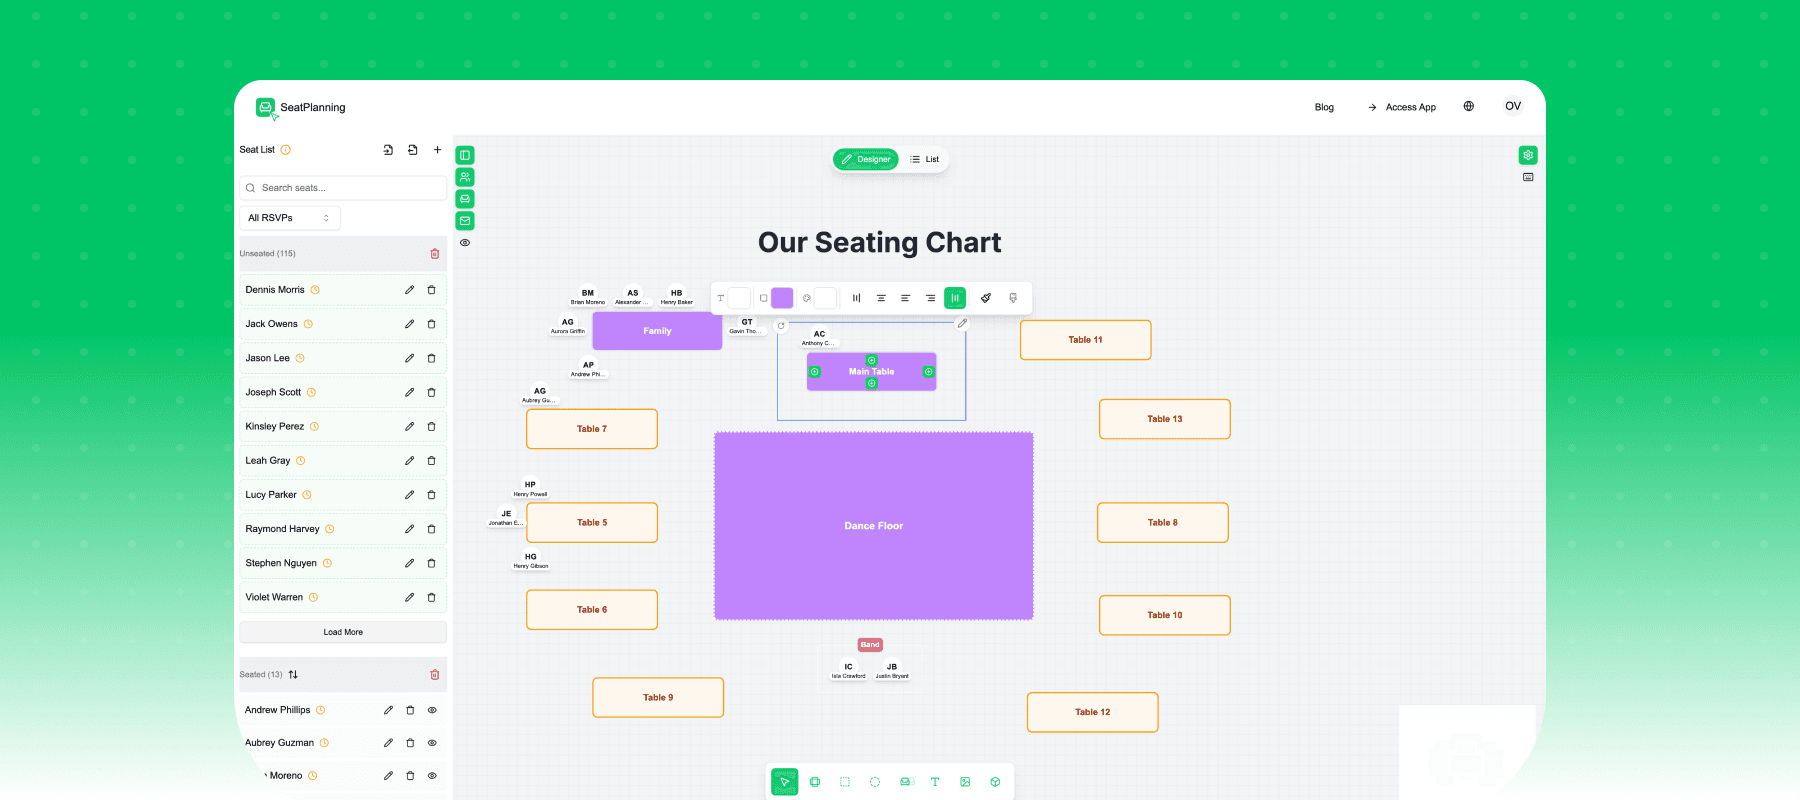Select the Designer mode tab
The image size is (1800, 800).
(866, 159)
